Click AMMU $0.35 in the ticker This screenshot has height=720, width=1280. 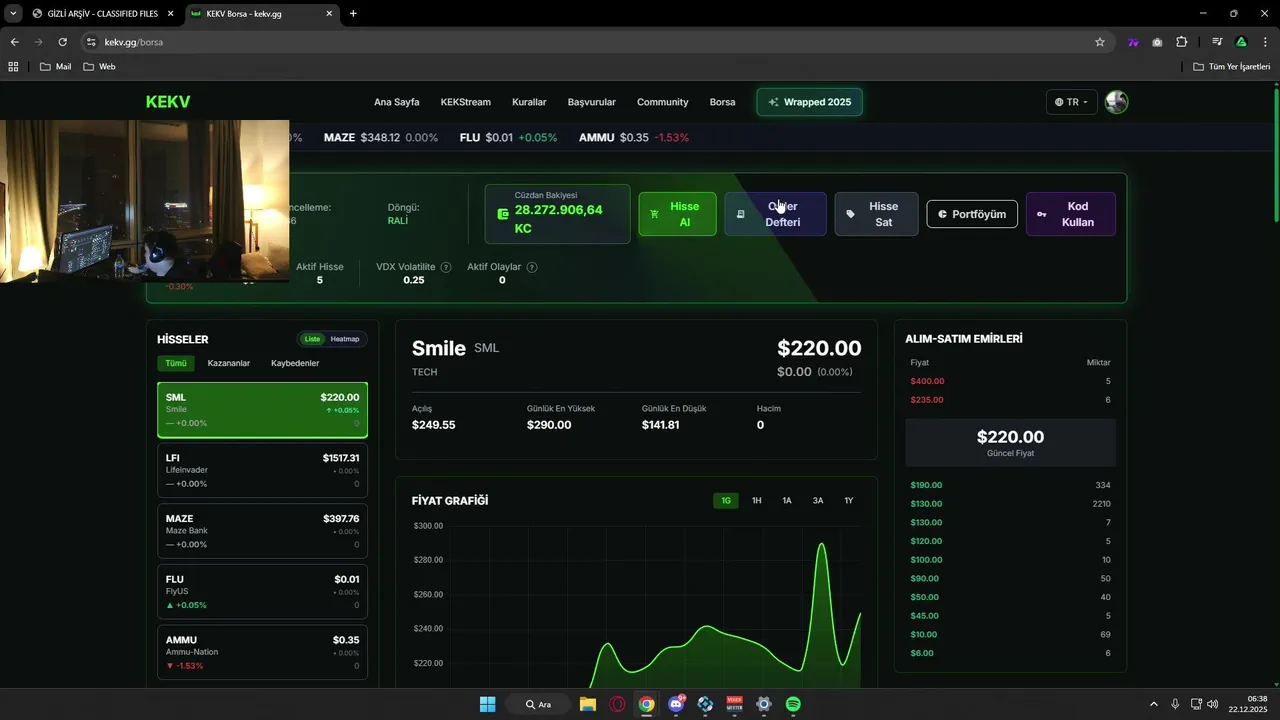(634, 137)
